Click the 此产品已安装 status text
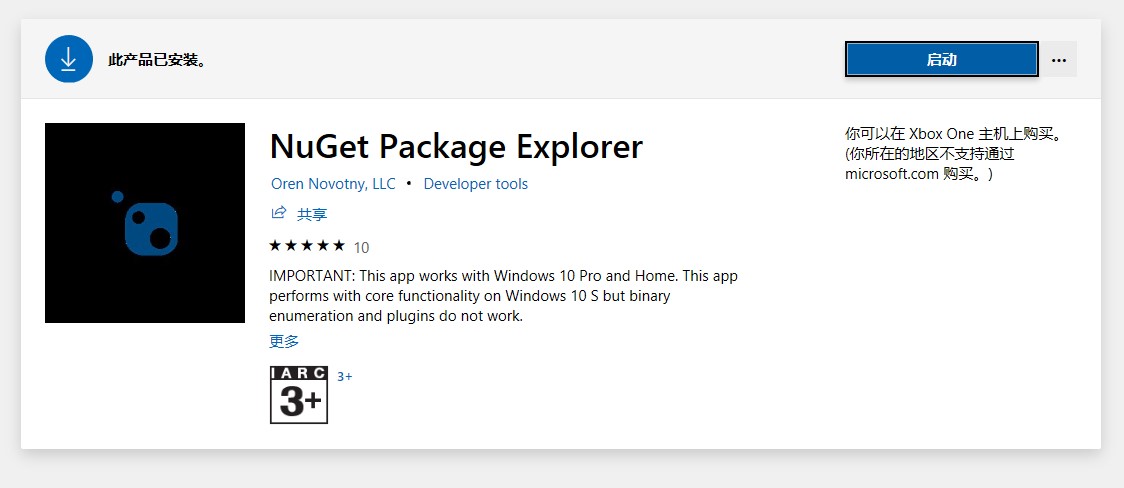The width and height of the screenshot is (1124, 488). 157,59
